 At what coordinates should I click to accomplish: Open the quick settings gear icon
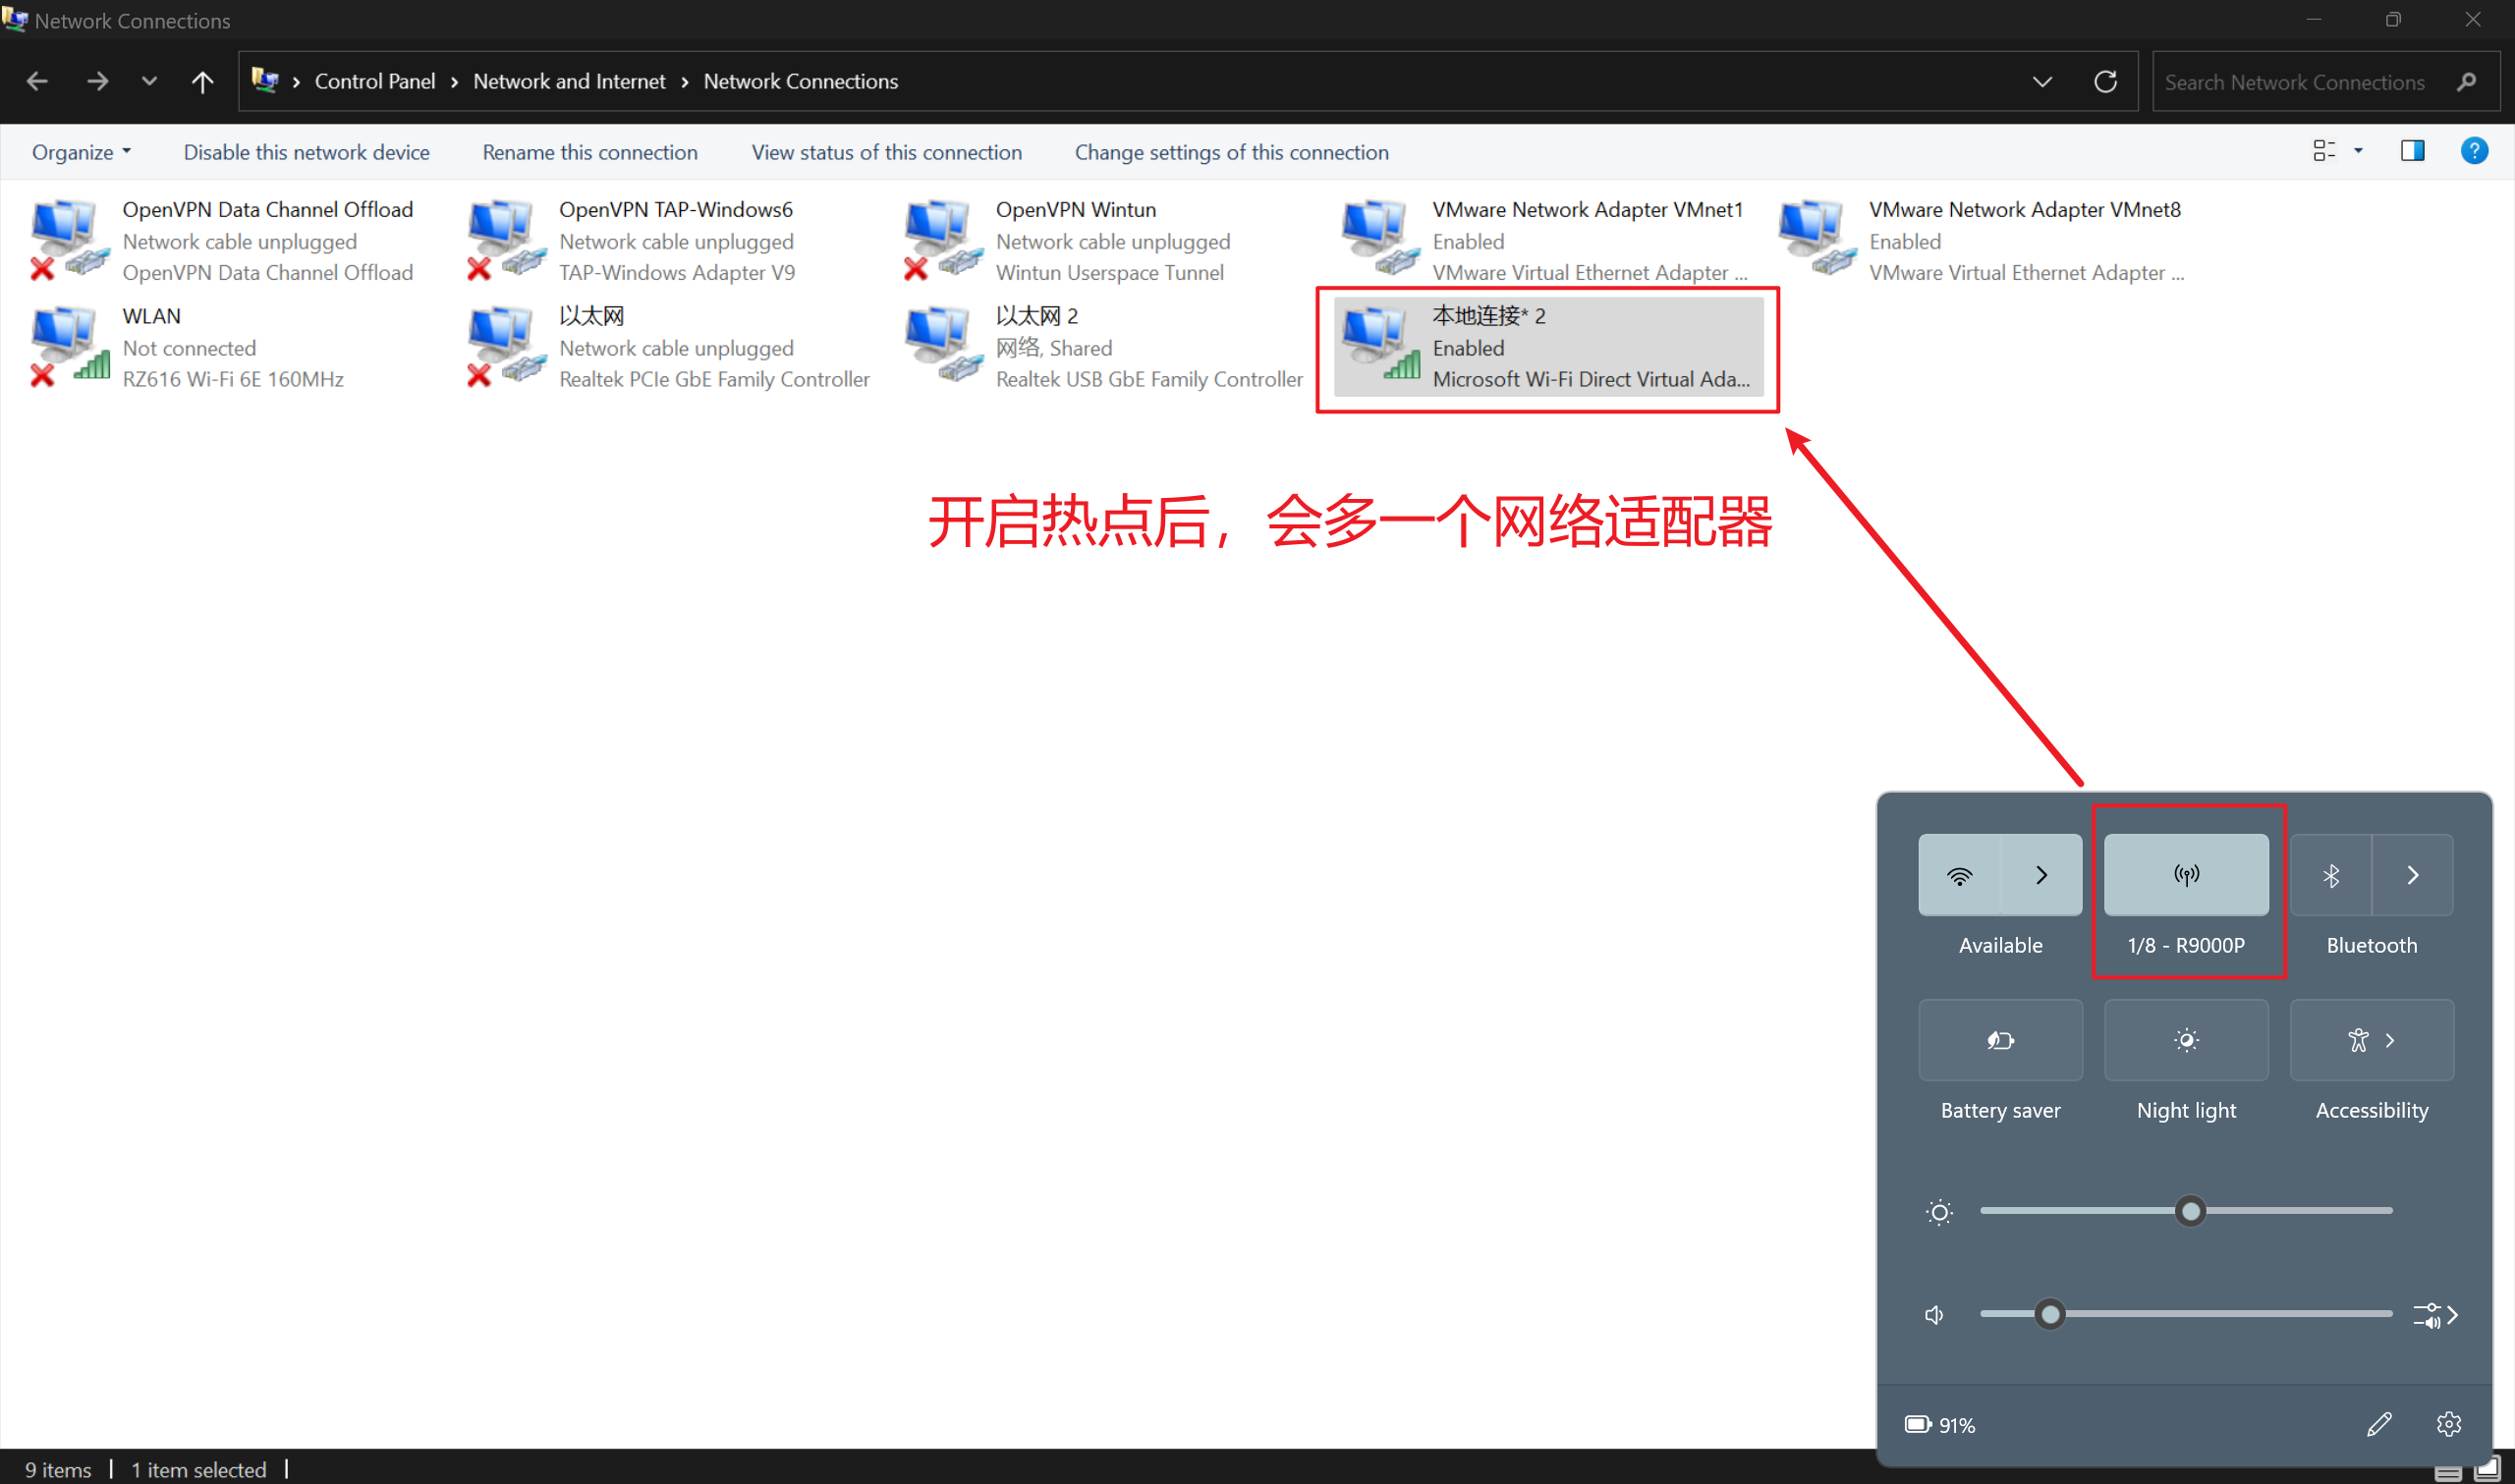tap(2448, 1423)
